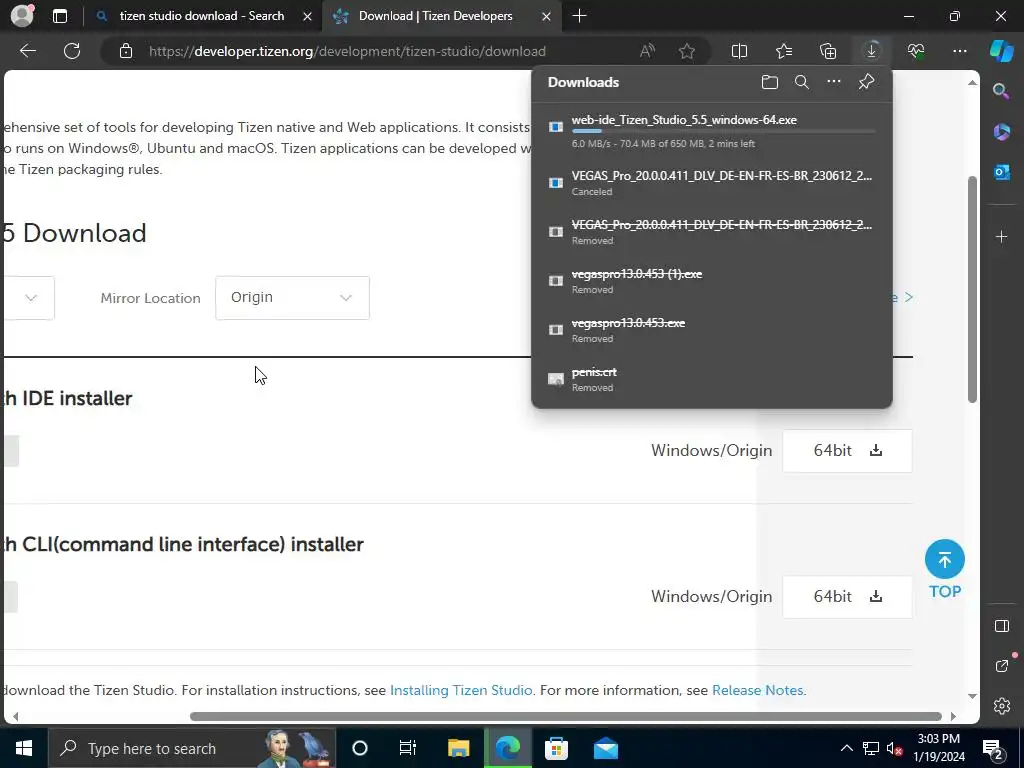The width and height of the screenshot is (1024, 768).
Task: Open a new tab with plus button
Action: (579, 16)
